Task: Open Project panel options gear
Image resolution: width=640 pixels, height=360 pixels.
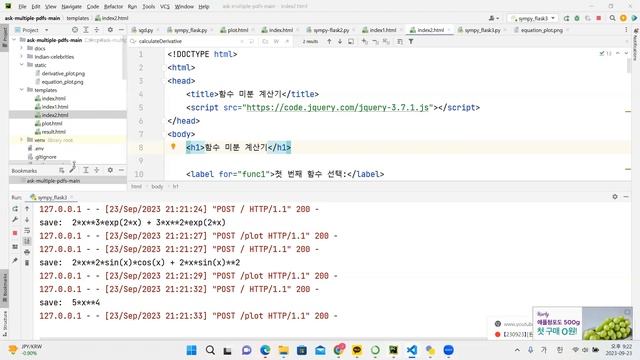Action: click(x=110, y=30)
